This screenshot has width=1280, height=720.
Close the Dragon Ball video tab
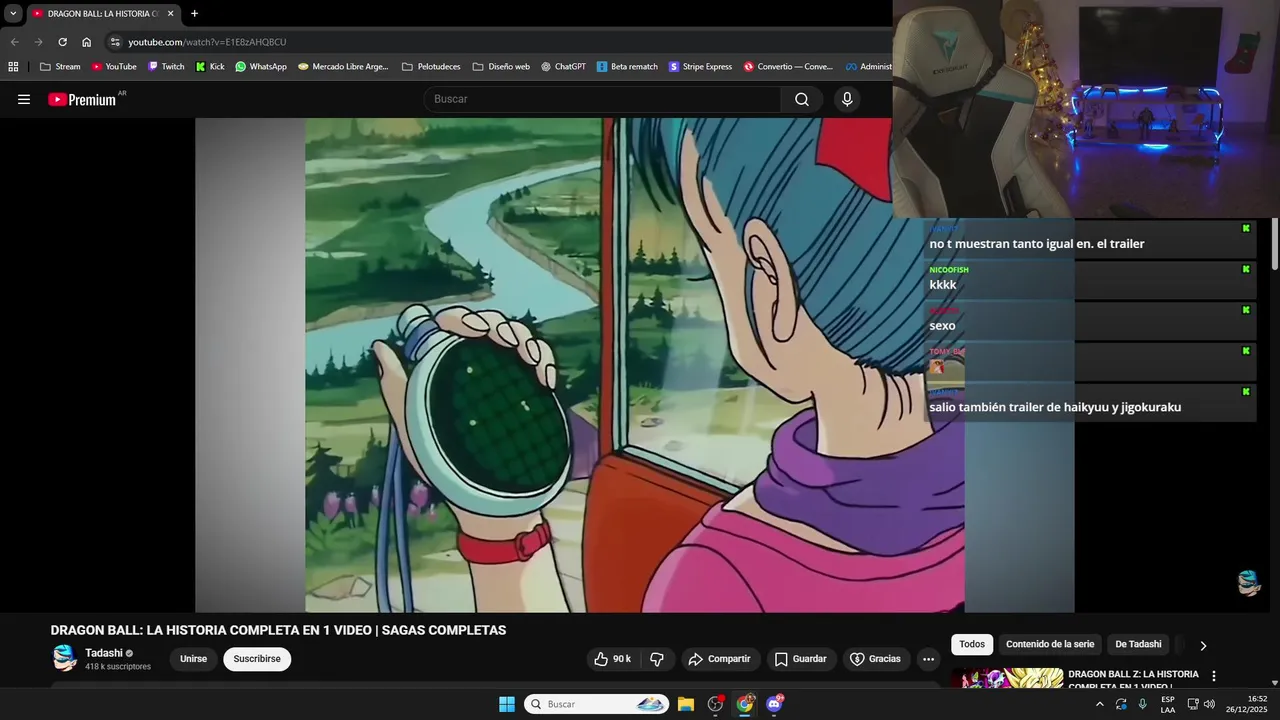(170, 14)
